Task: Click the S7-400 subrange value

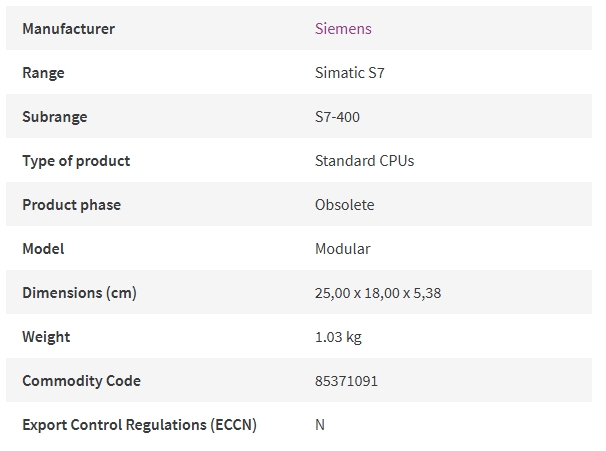Action: tap(337, 117)
